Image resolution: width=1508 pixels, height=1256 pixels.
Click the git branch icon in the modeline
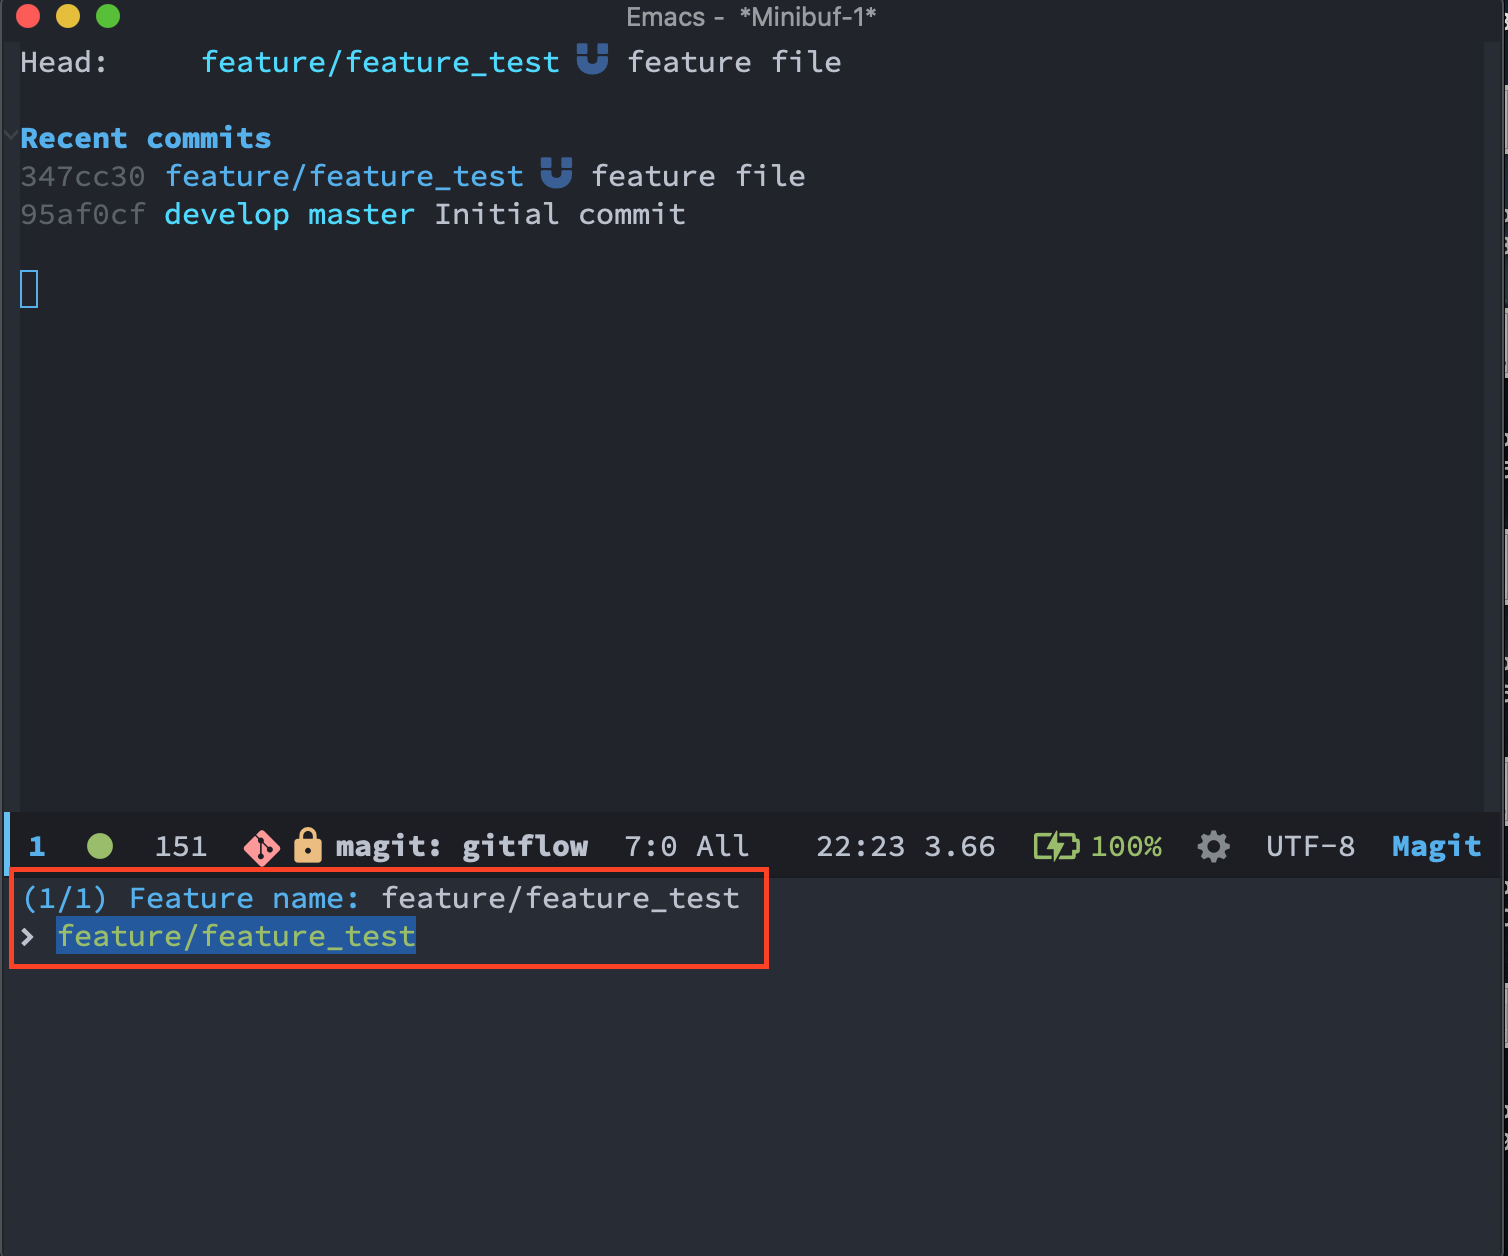tap(262, 847)
